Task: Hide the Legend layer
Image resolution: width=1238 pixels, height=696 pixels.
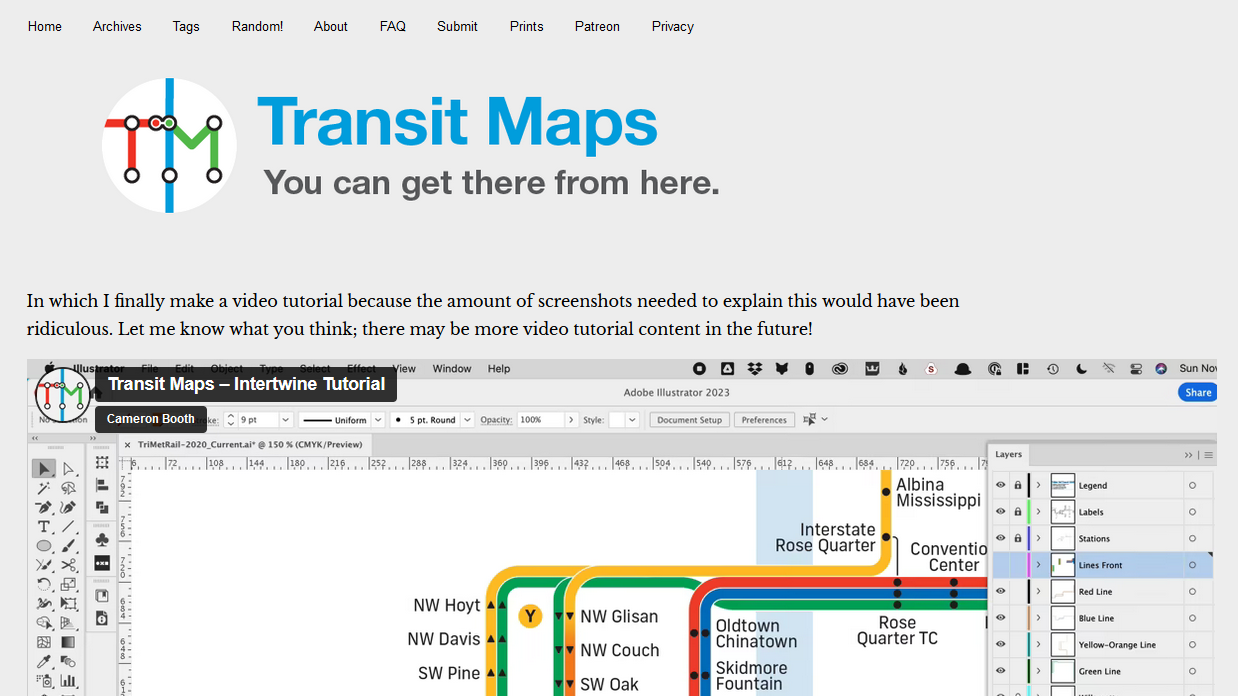Action: [1000, 485]
